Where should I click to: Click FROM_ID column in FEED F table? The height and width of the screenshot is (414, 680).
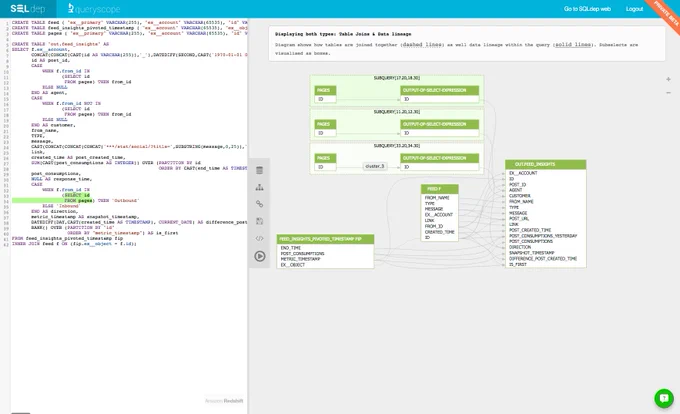[434, 226]
